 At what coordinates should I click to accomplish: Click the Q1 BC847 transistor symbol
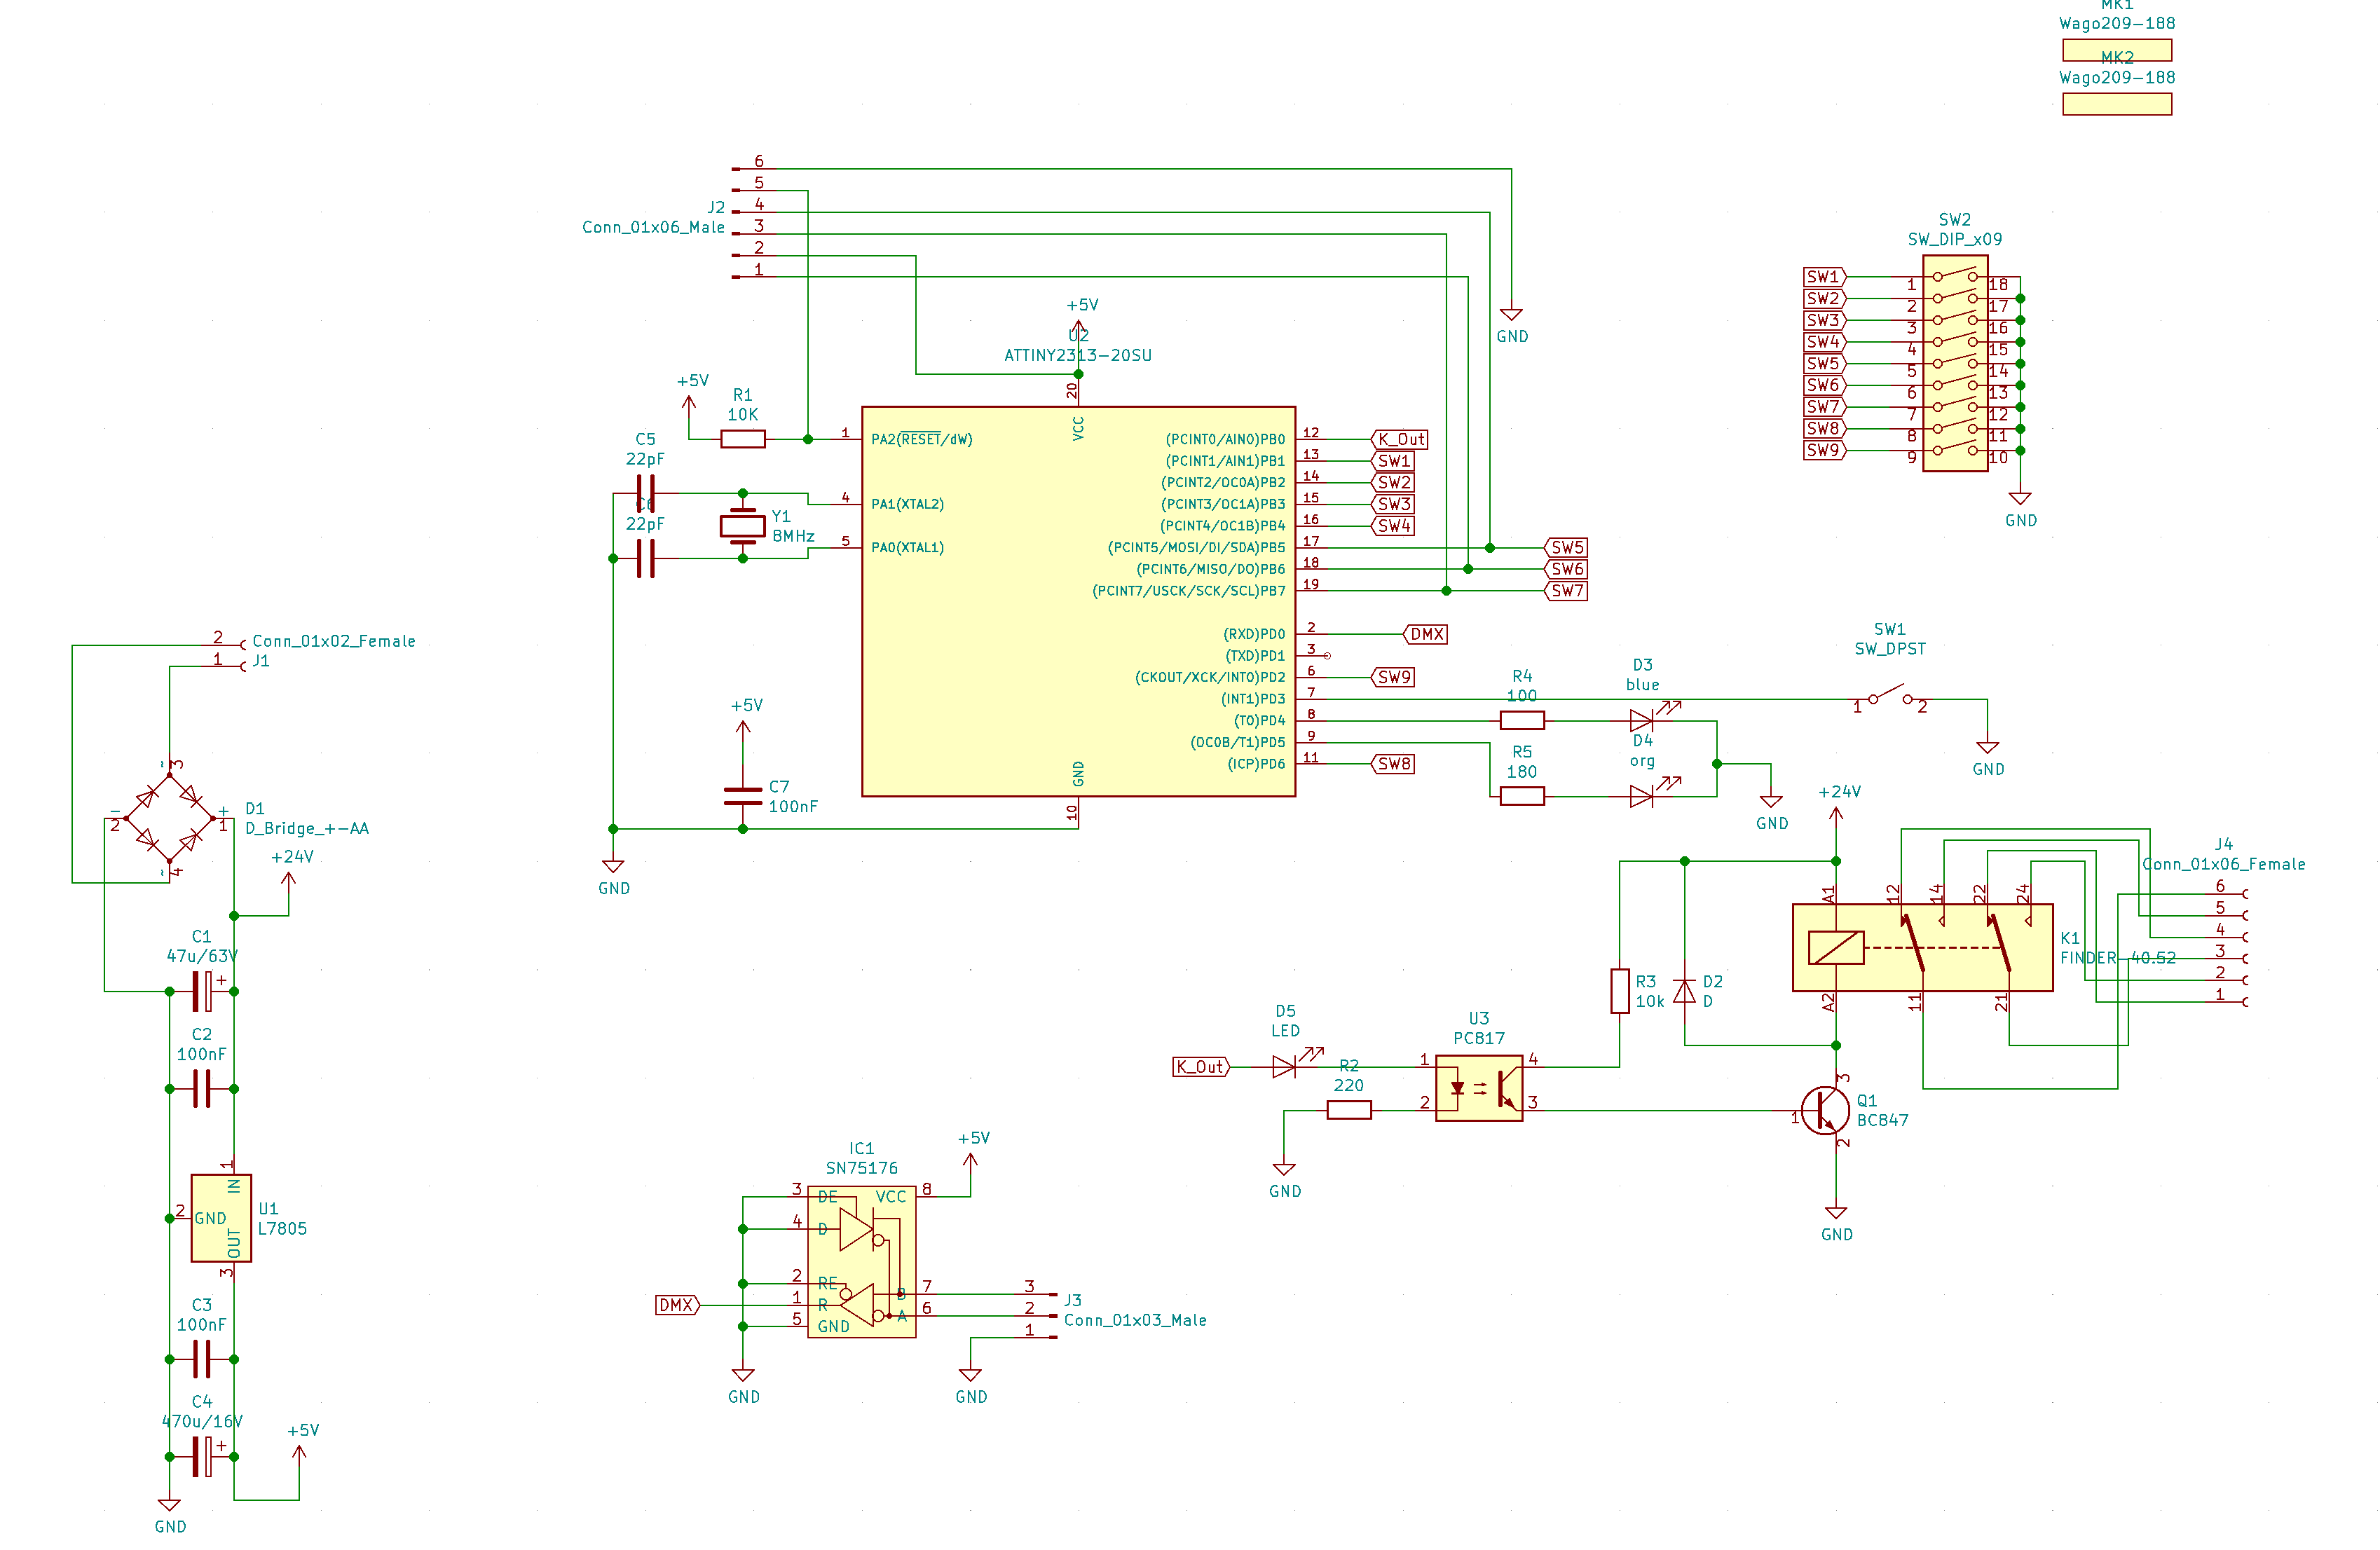[1826, 1110]
